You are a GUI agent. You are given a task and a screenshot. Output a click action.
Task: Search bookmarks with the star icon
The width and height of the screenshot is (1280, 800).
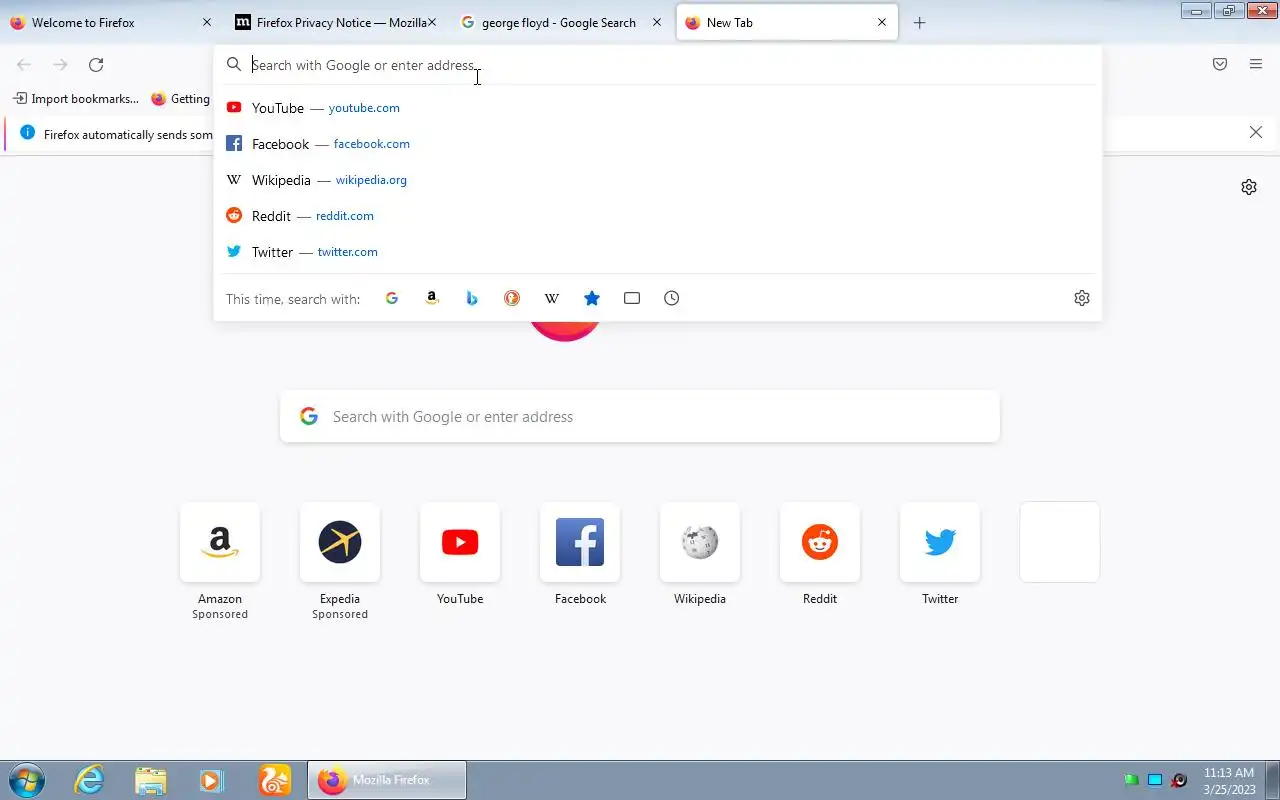click(x=592, y=298)
